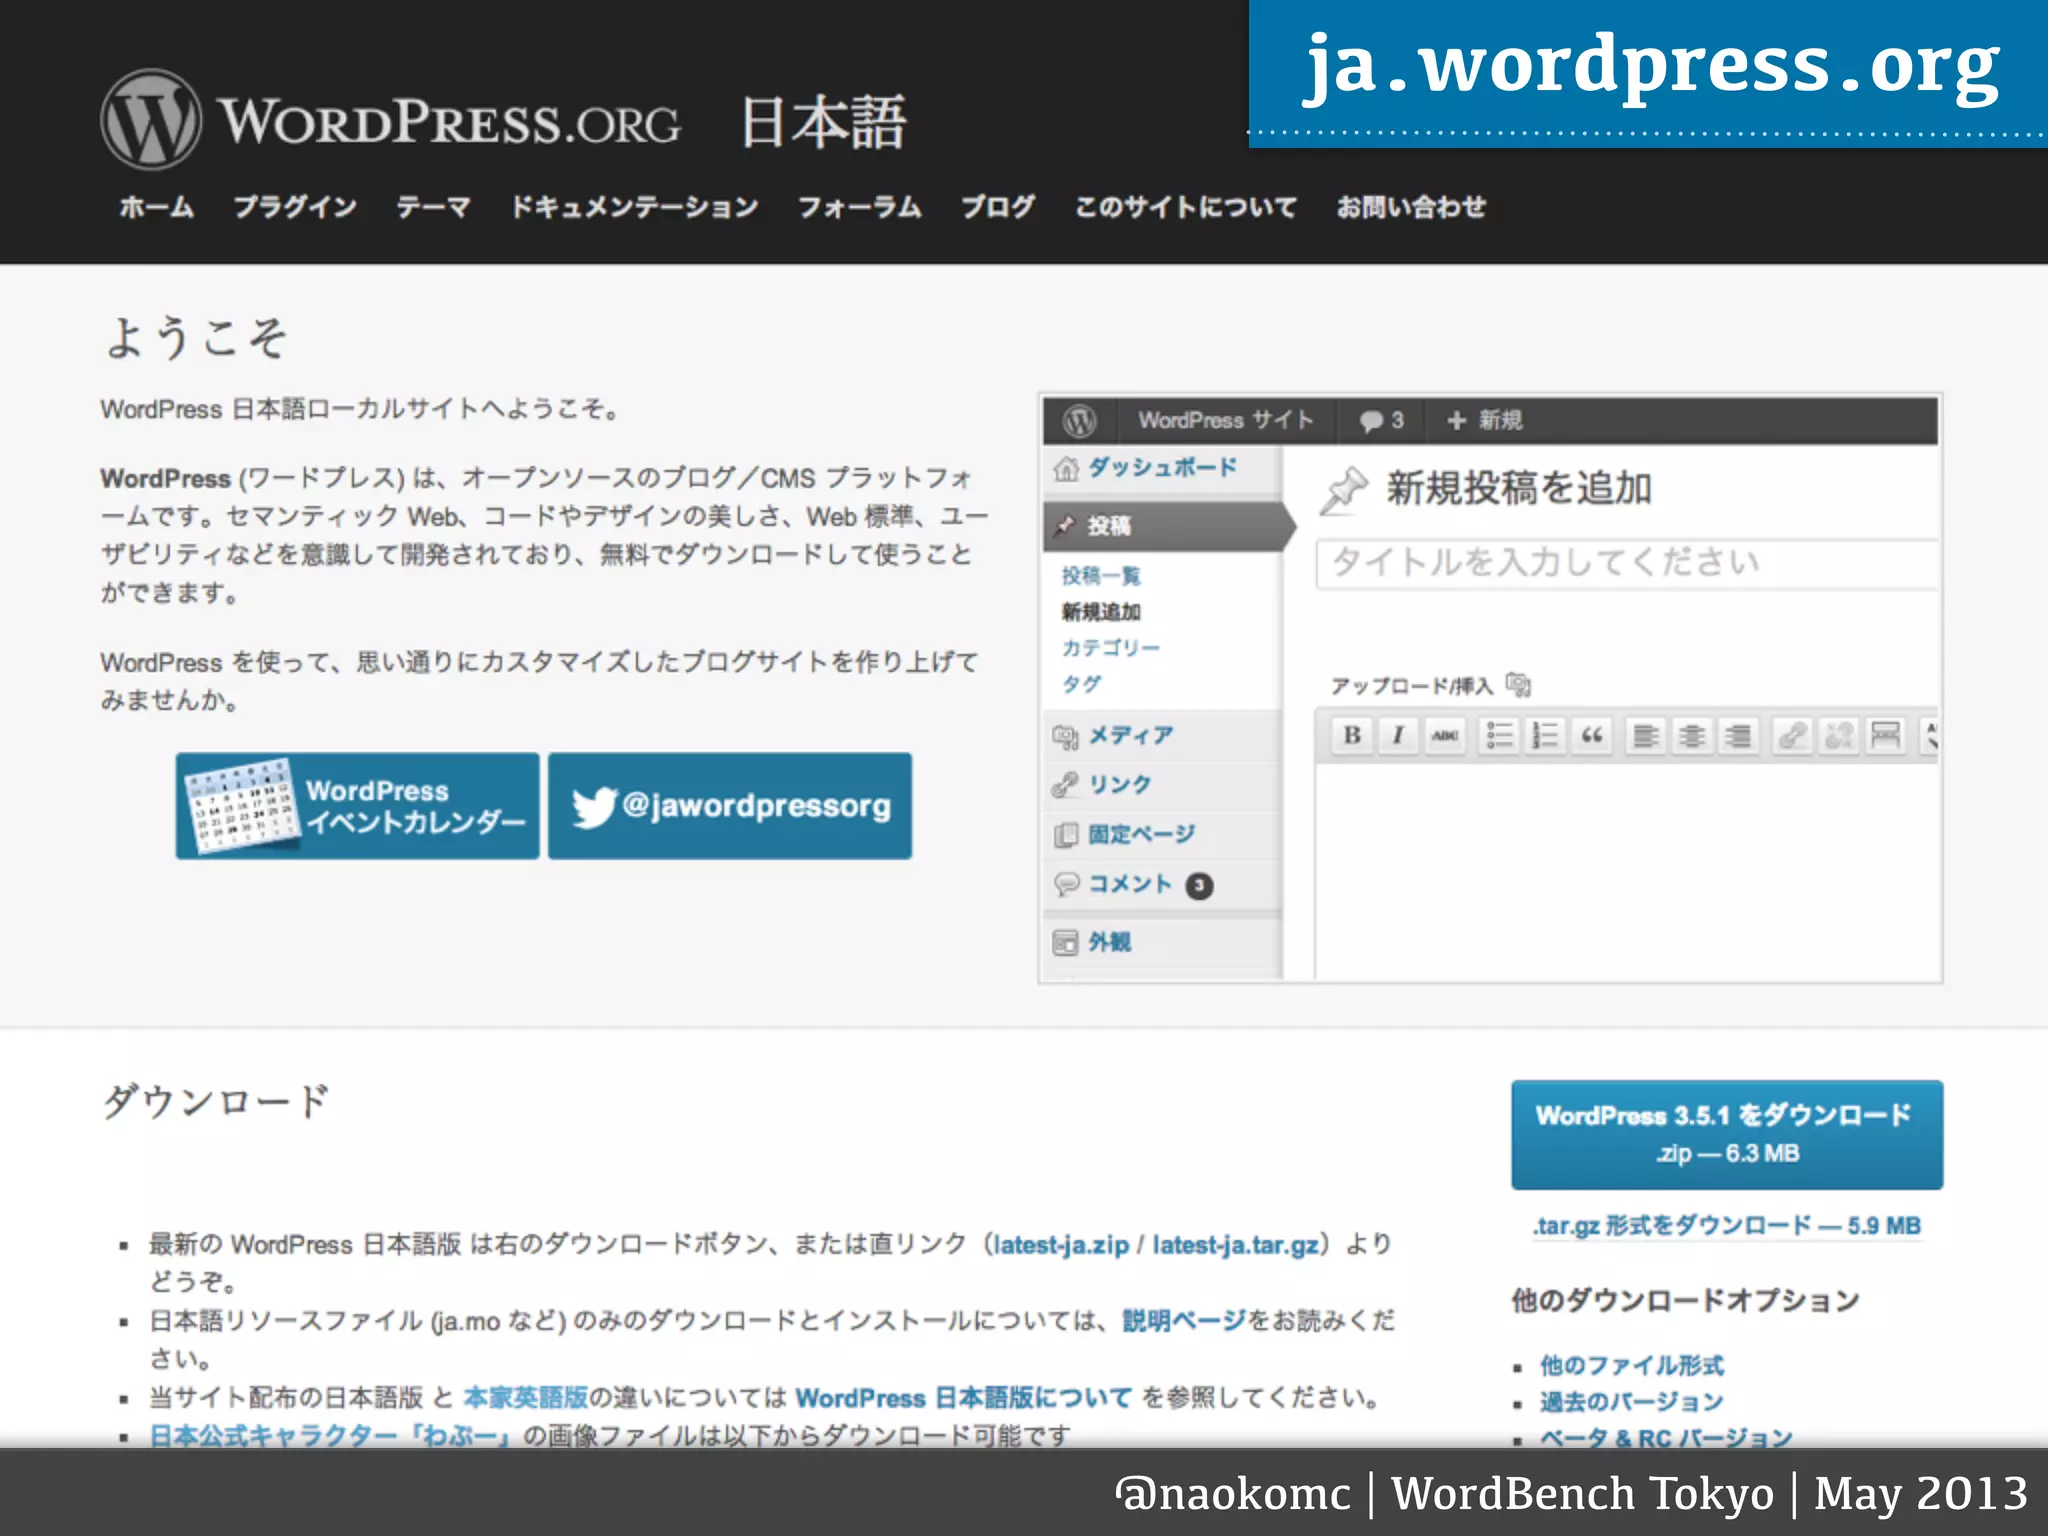Open WordPress 日本語版について link

coord(964,1397)
